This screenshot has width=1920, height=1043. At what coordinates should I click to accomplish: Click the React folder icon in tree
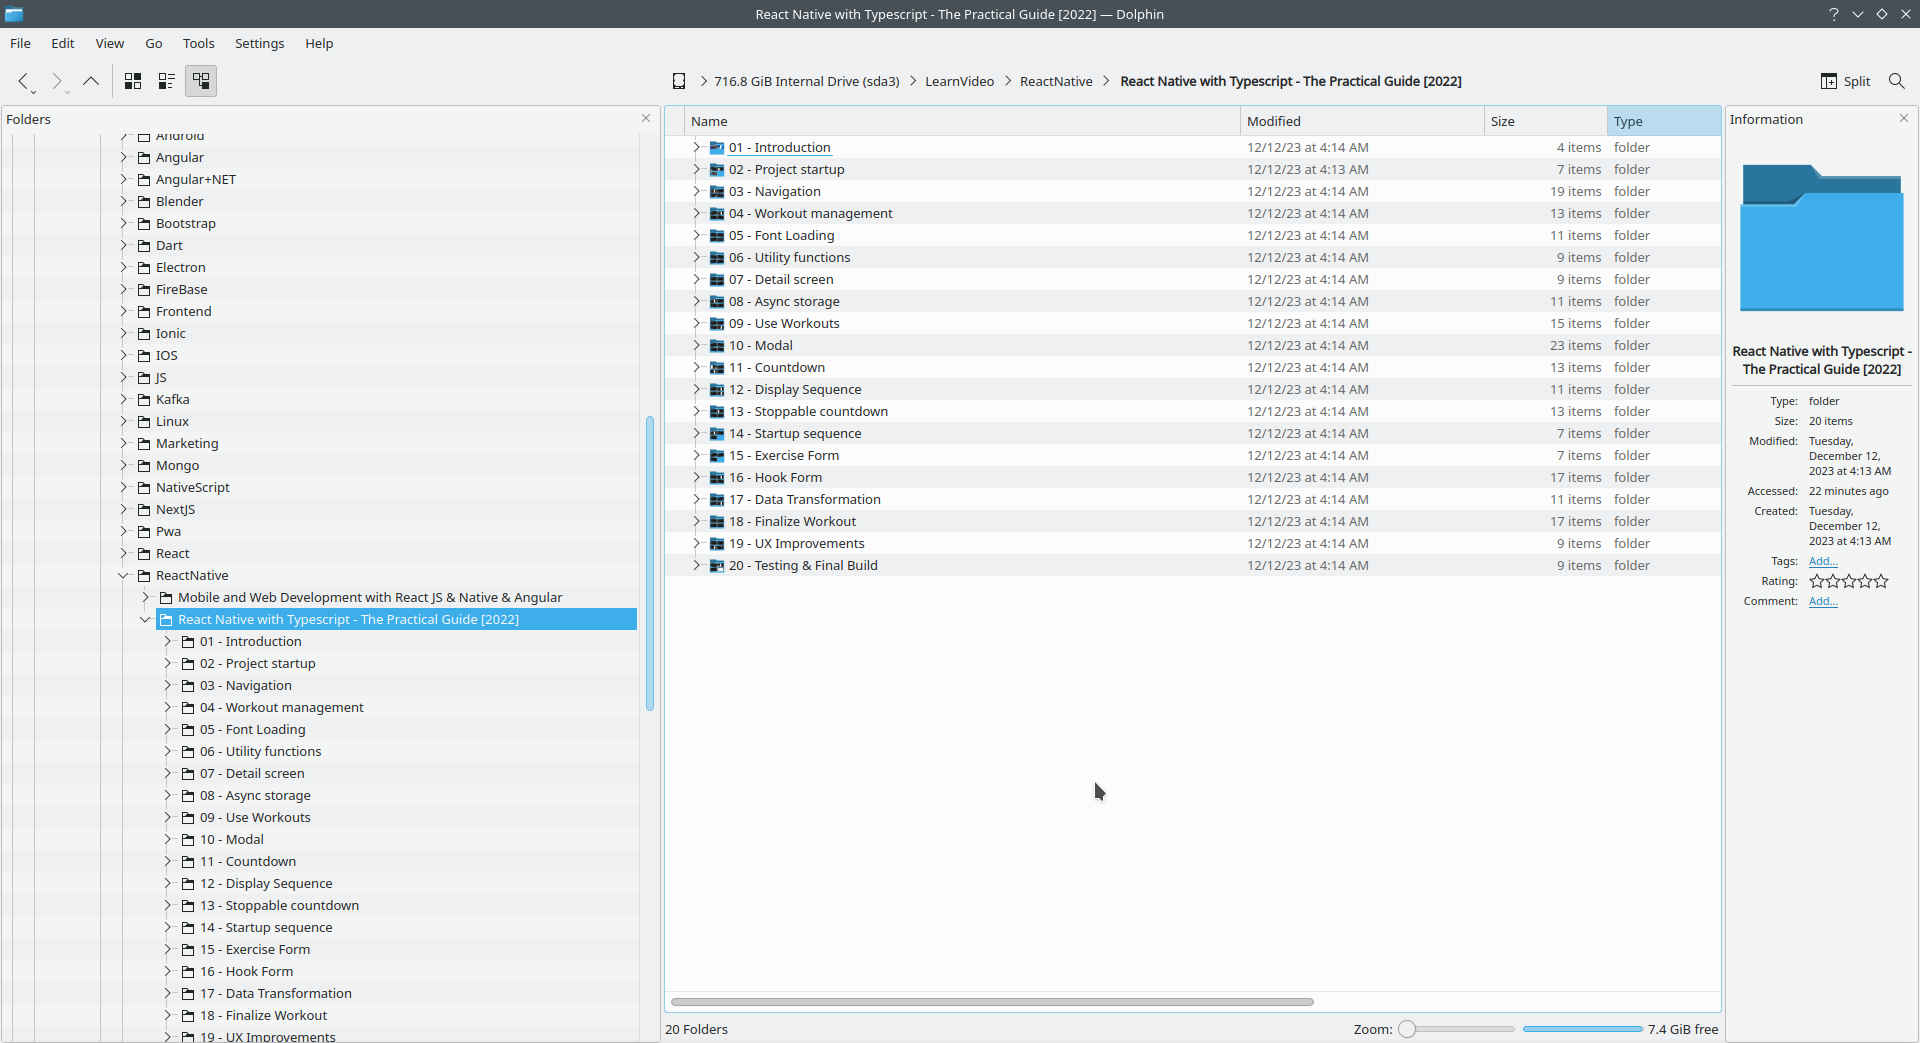tap(144, 553)
